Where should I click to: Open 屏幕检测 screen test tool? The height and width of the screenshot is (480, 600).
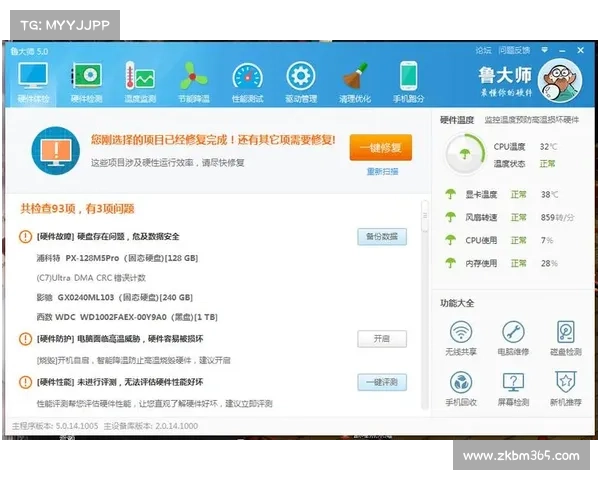tap(513, 389)
